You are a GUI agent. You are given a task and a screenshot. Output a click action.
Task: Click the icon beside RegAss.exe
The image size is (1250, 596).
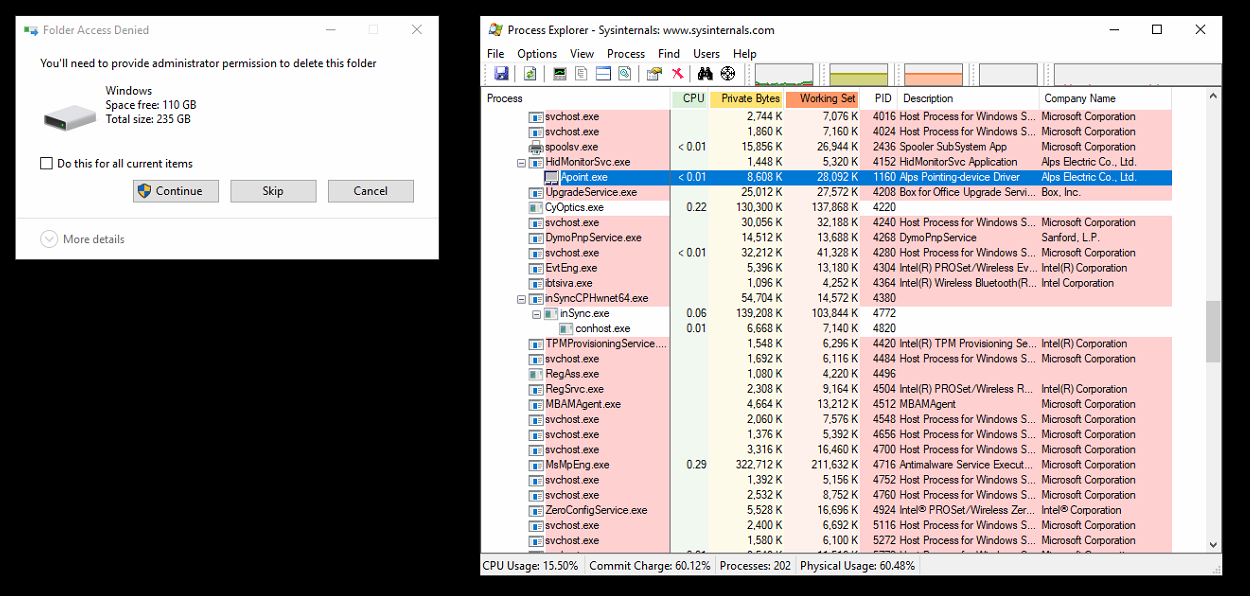[x=536, y=374]
